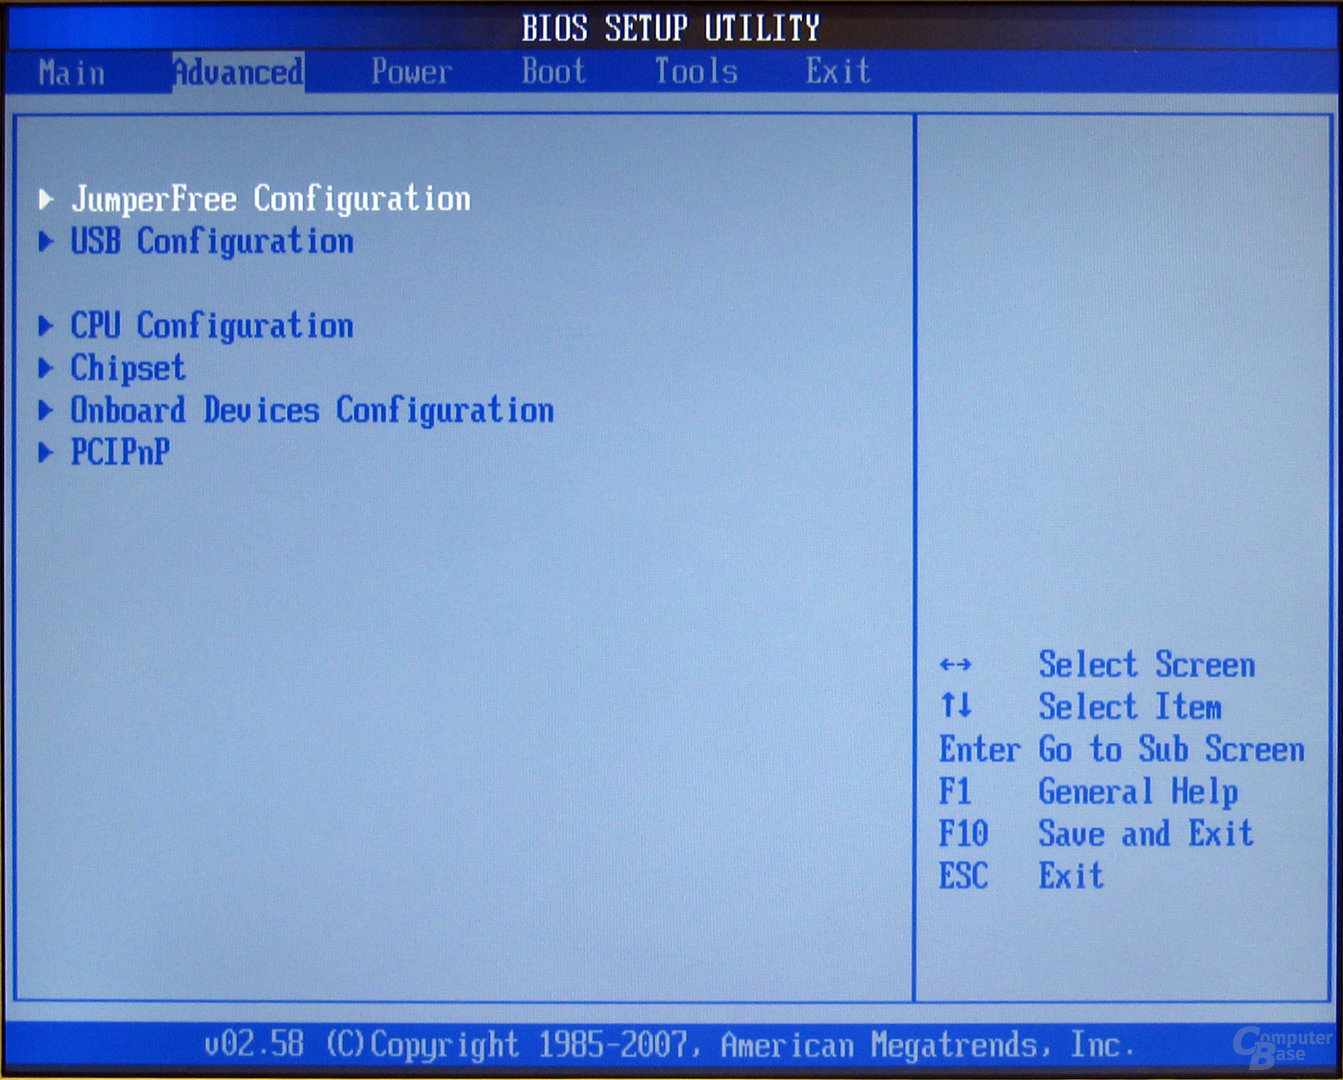Open the Main tab
The image size is (1343, 1080).
(72, 72)
